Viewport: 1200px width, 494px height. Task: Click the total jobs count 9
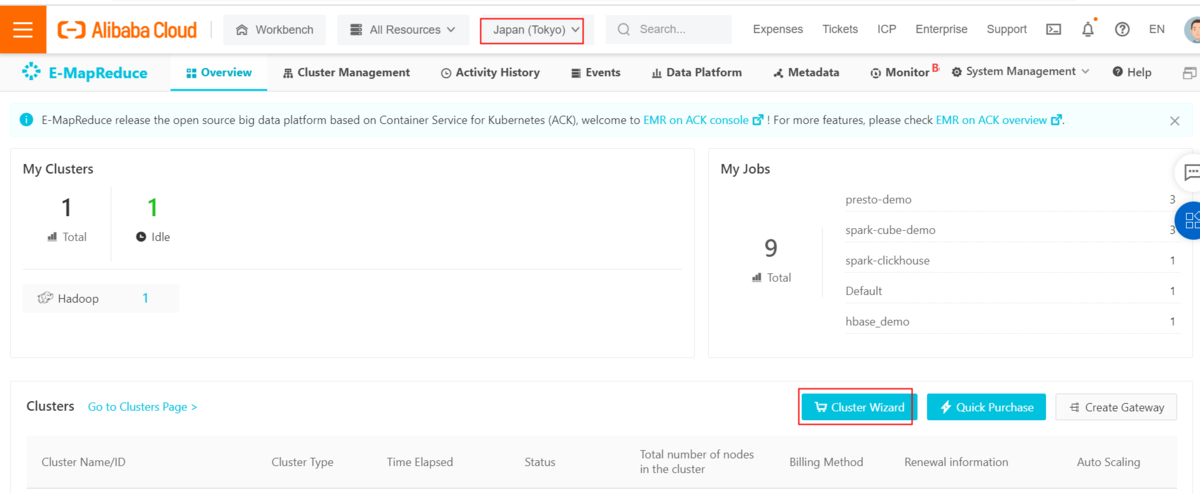(x=771, y=248)
